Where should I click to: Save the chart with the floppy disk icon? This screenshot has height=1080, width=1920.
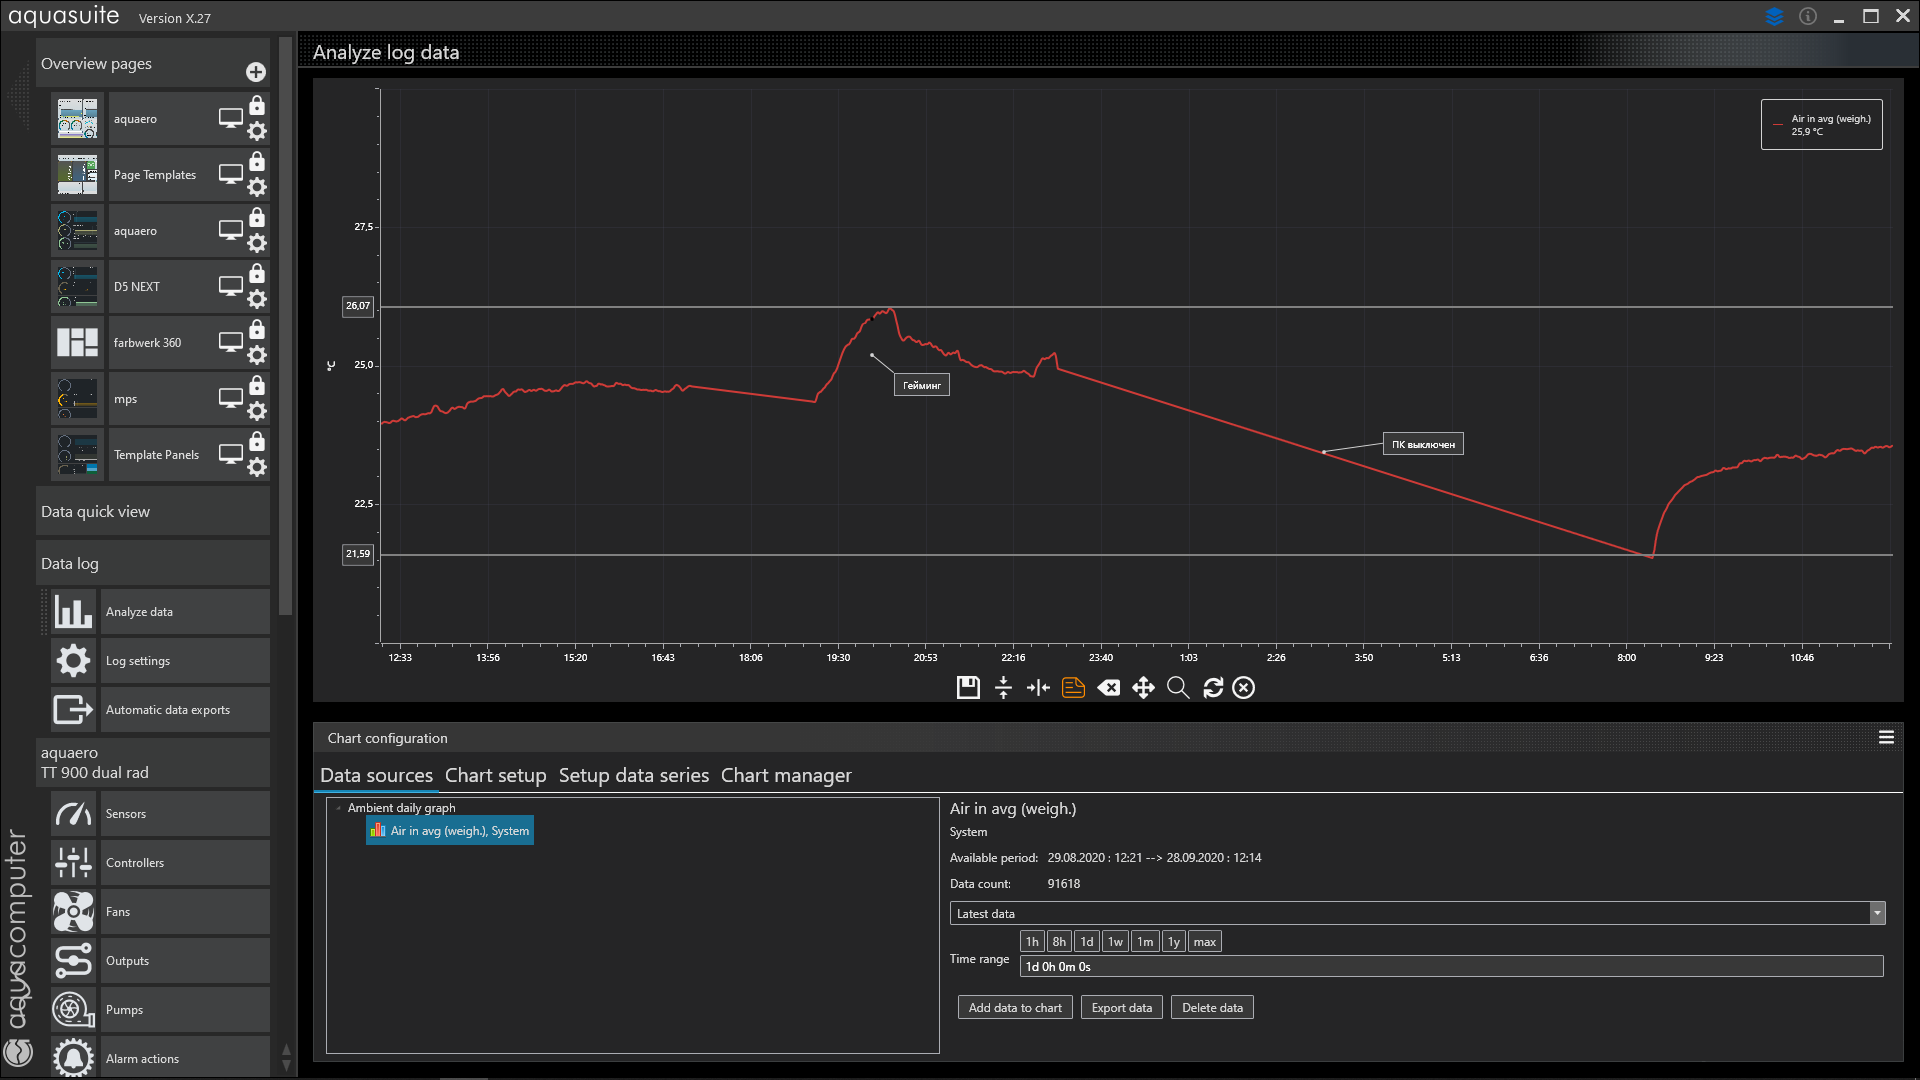click(967, 688)
